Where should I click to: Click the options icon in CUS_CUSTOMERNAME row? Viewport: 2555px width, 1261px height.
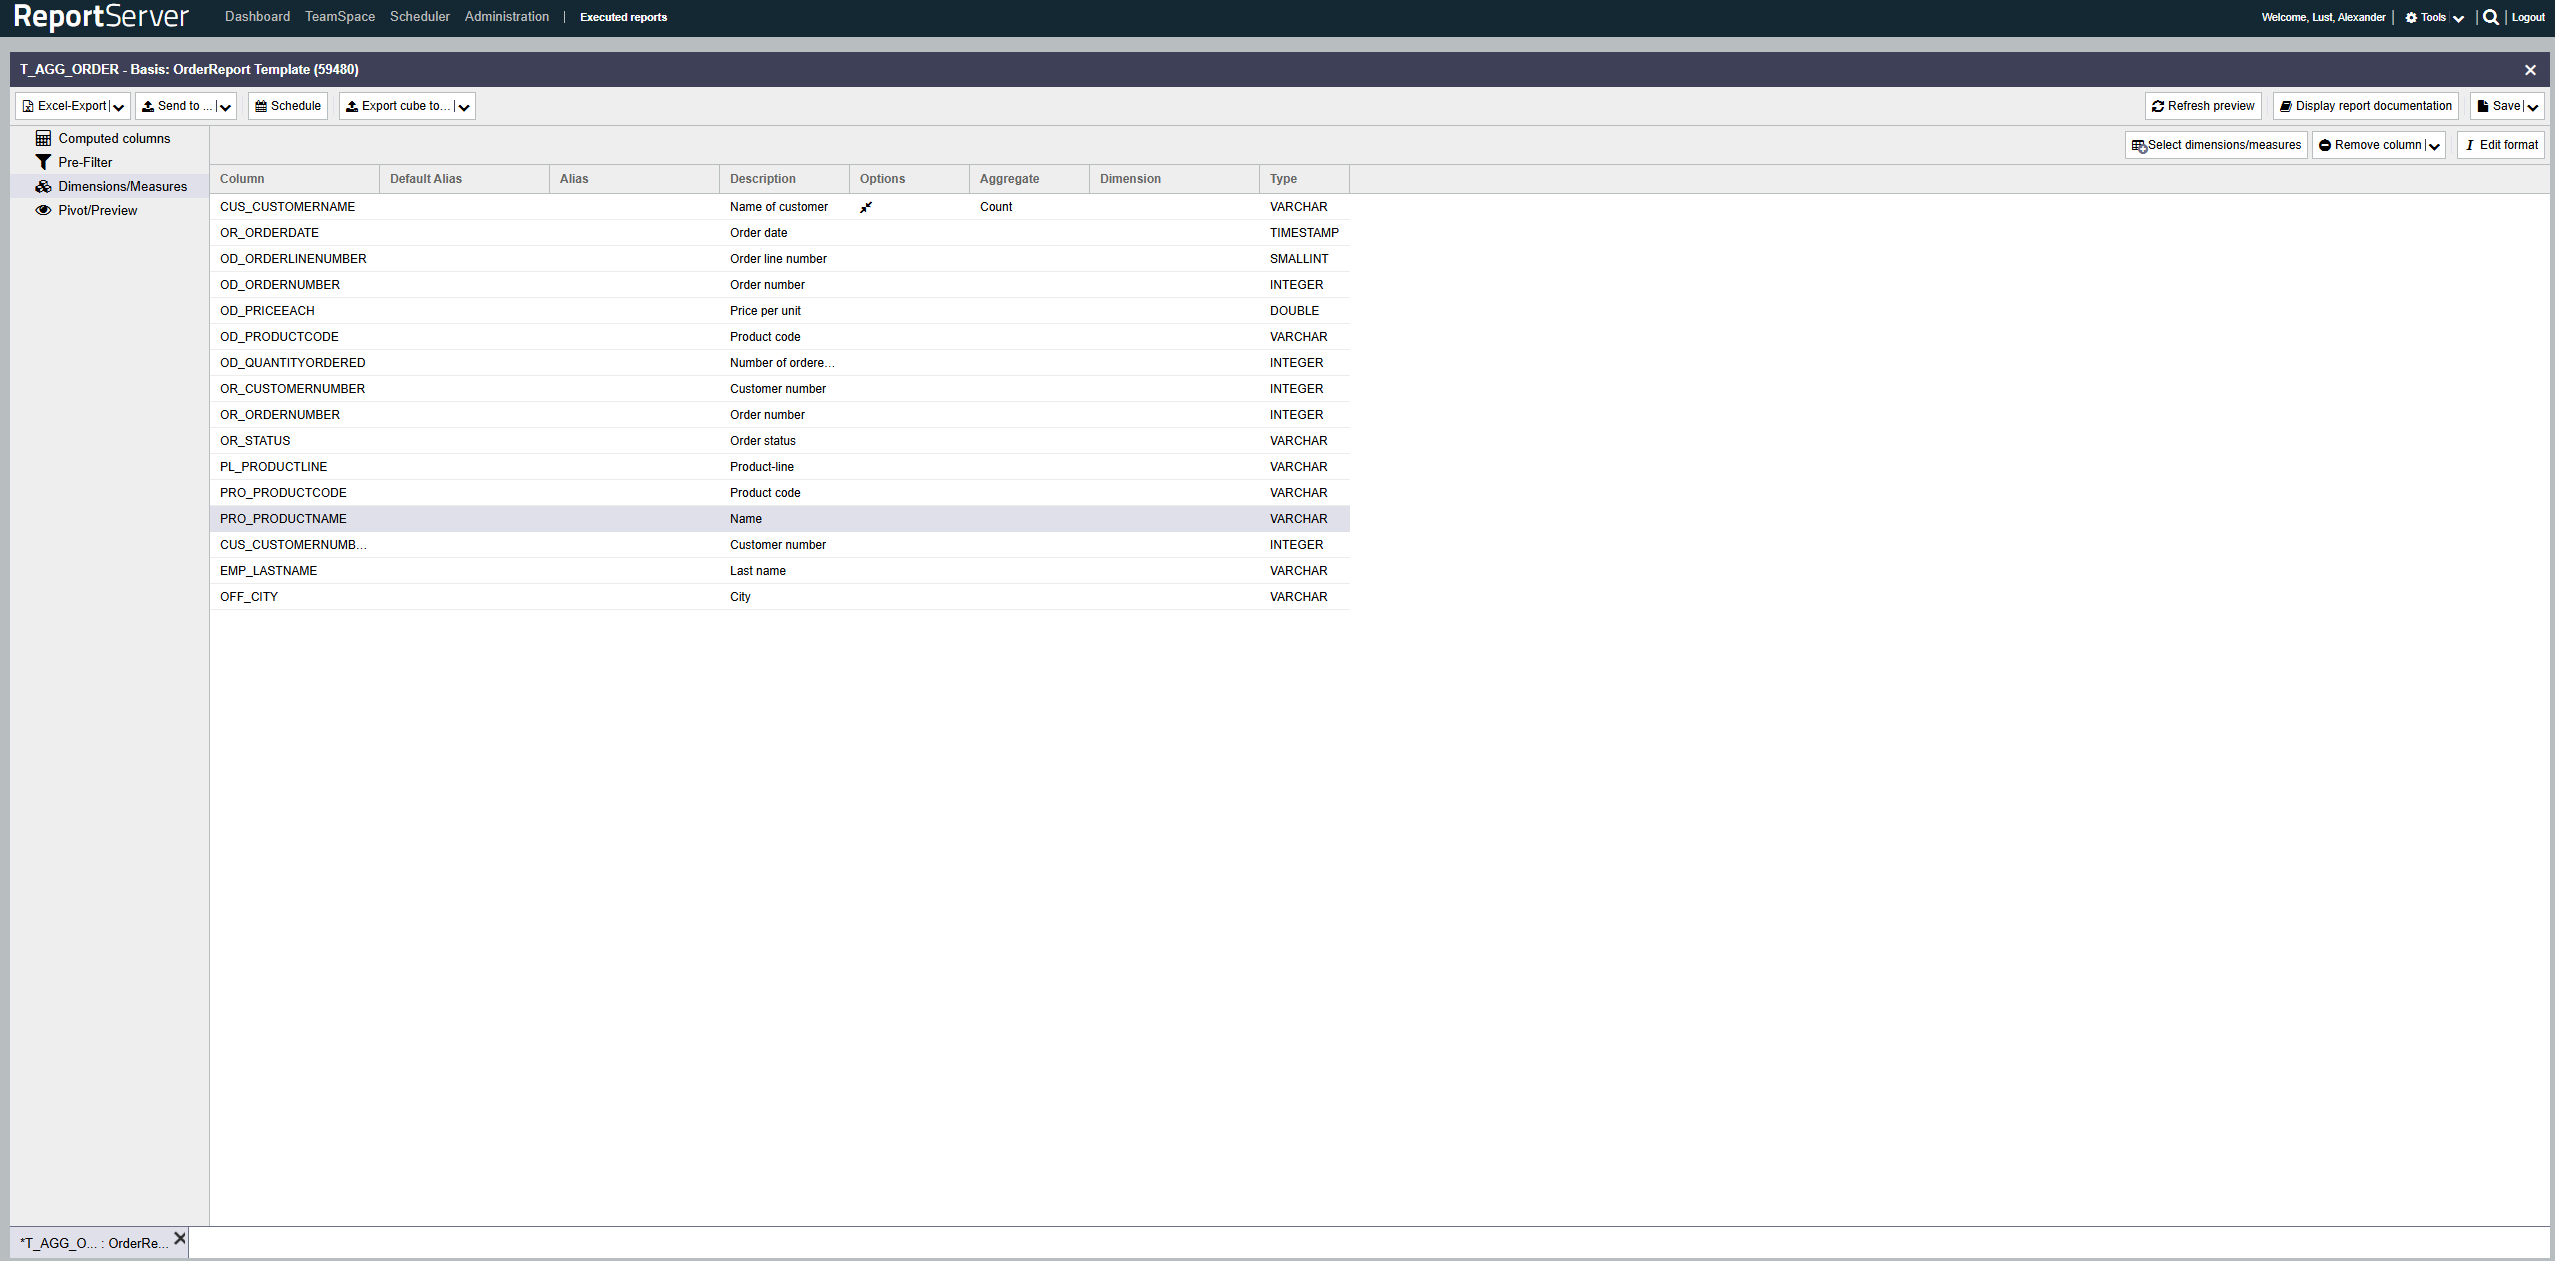866,207
